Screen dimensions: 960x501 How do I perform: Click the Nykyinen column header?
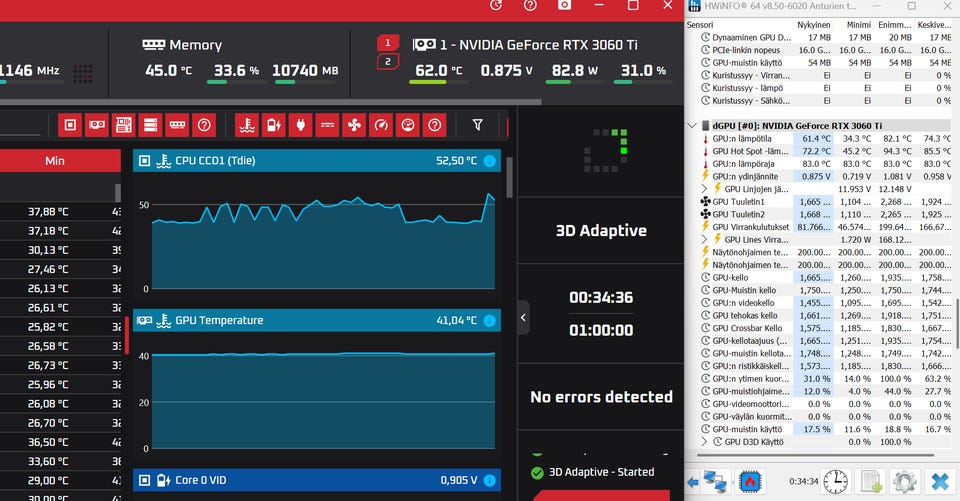814,25
